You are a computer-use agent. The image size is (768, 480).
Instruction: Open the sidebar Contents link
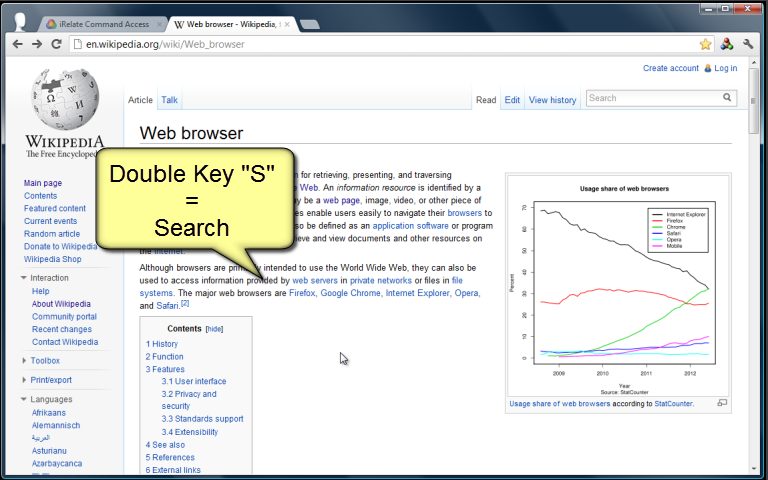[x=41, y=195]
